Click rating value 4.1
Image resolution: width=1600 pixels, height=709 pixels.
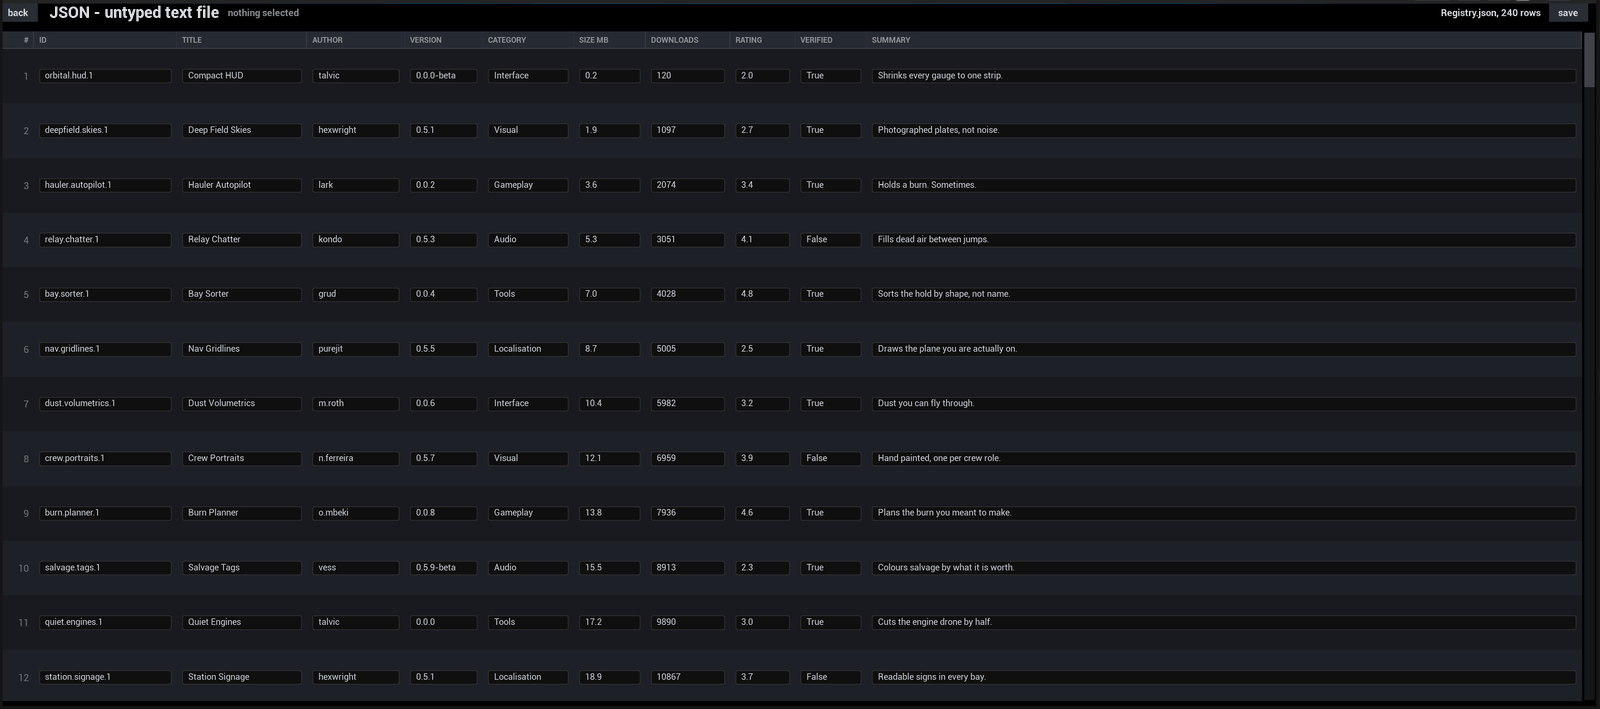(762, 240)
